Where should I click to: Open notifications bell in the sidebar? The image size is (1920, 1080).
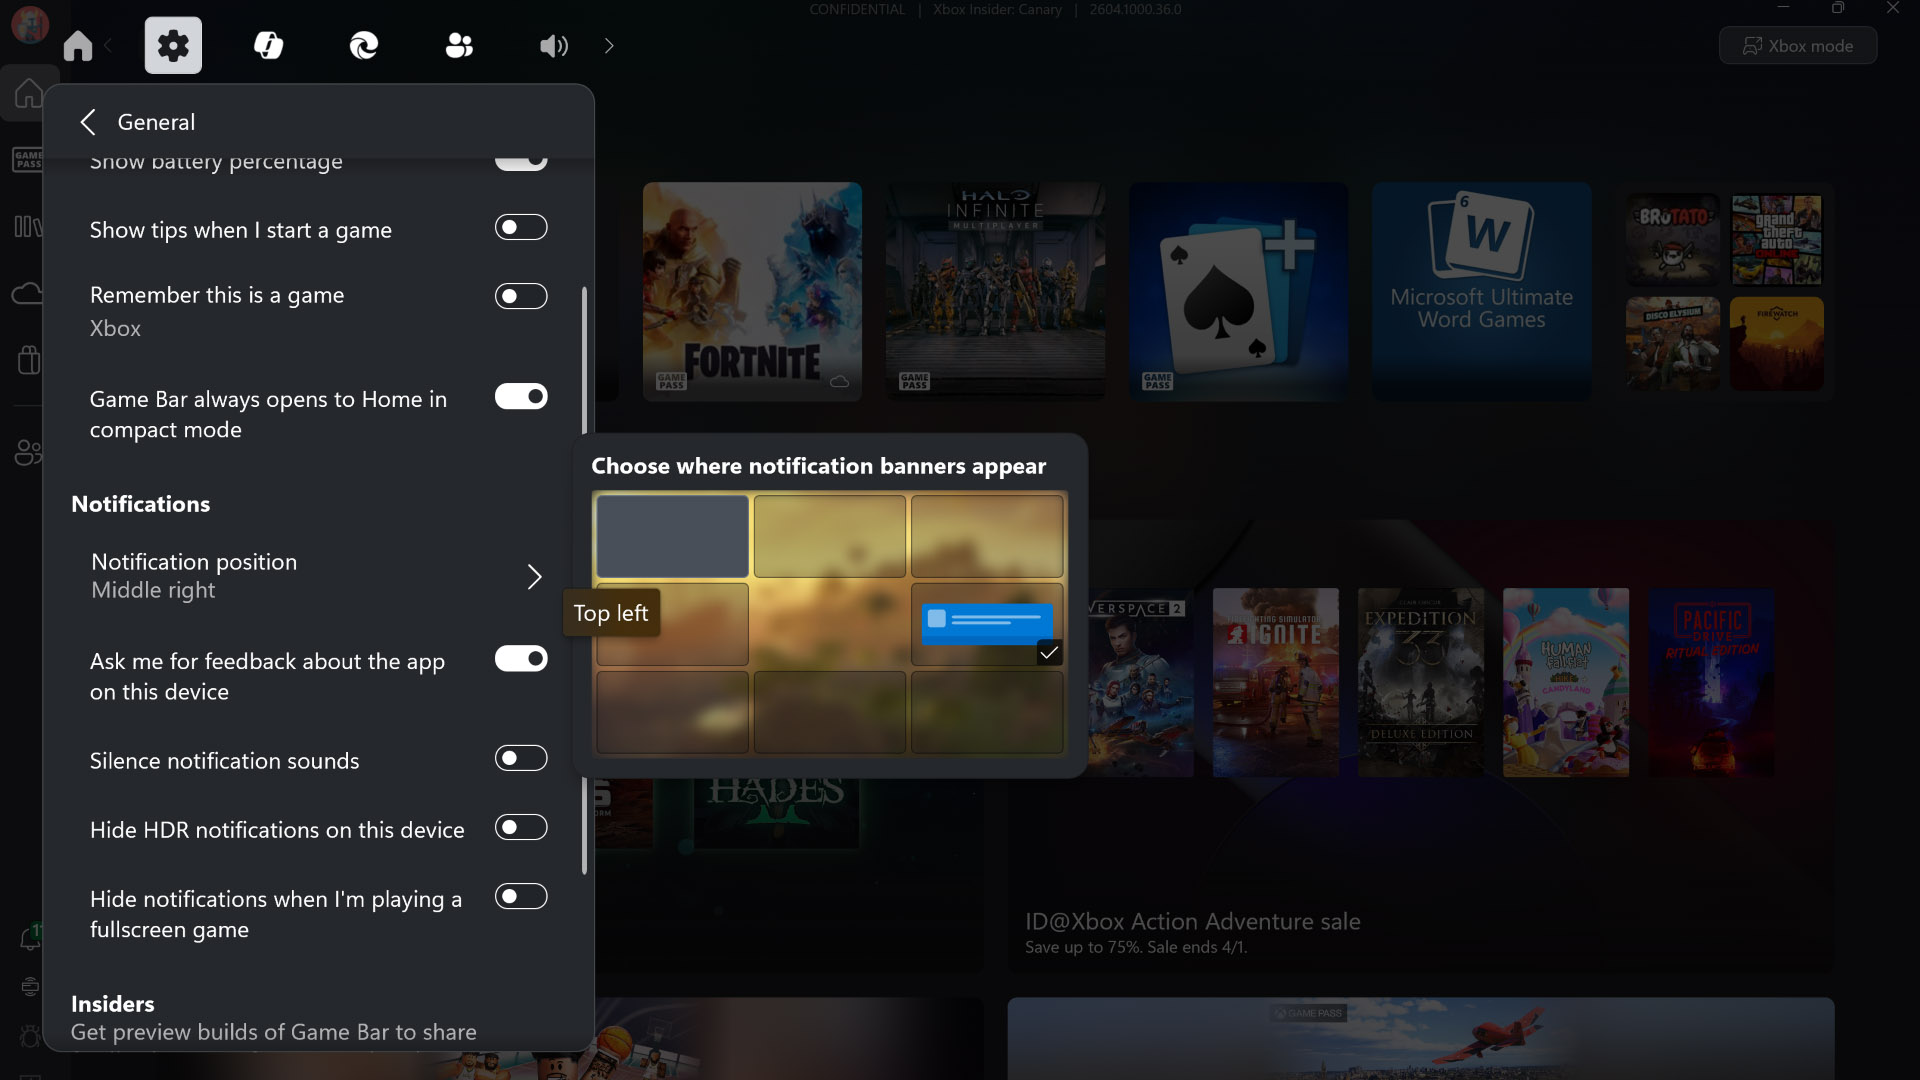pyautogui.click(x=28, y=938)
